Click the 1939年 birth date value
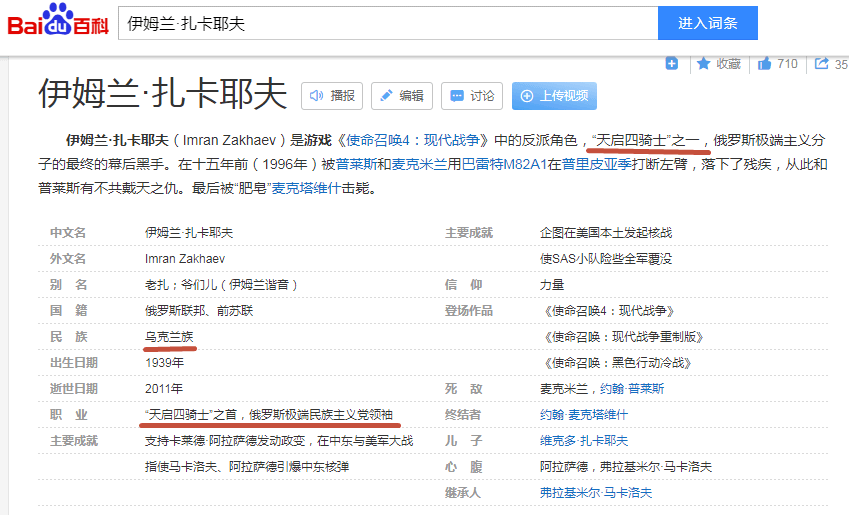The width and height of the screenshot is (849, 515). 164,363
